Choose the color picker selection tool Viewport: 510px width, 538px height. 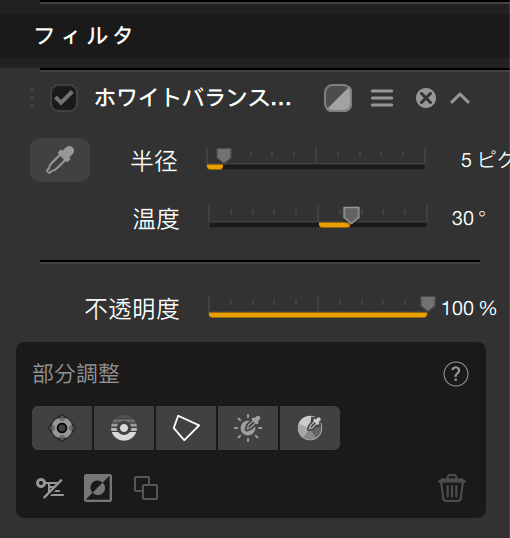tap(310, 428)
